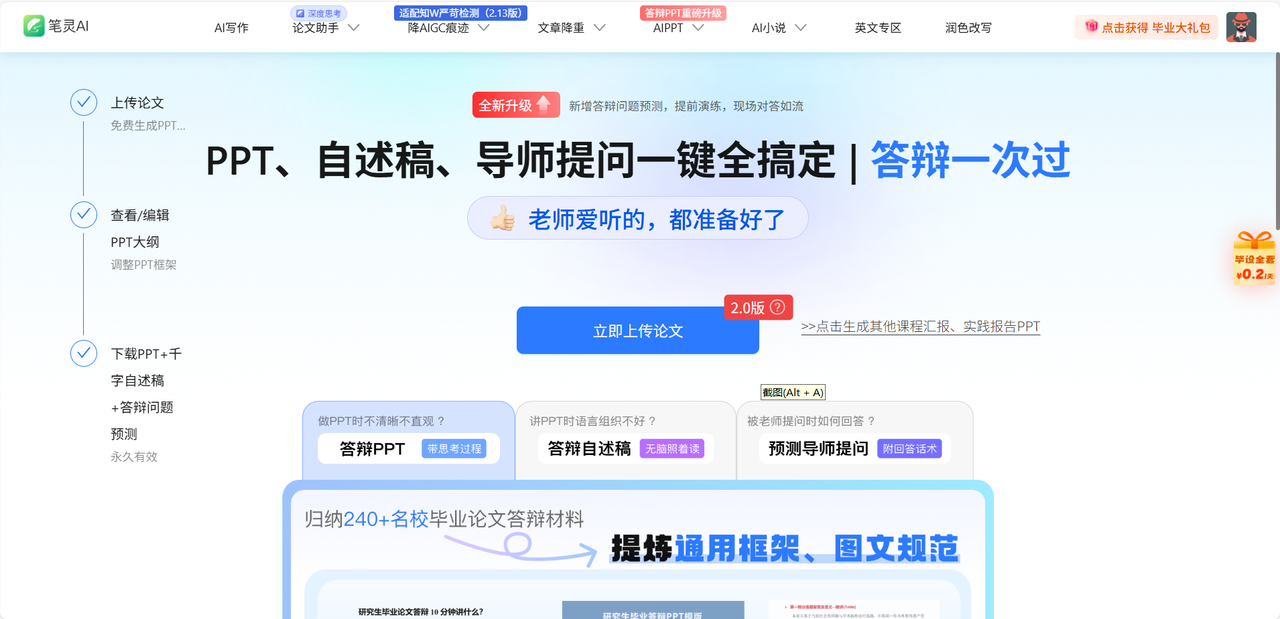Viewport: 1280px width, 619px height.
Task: Click the 答辩PPT重磅升级 badge
Action: [x=682, y=13]
